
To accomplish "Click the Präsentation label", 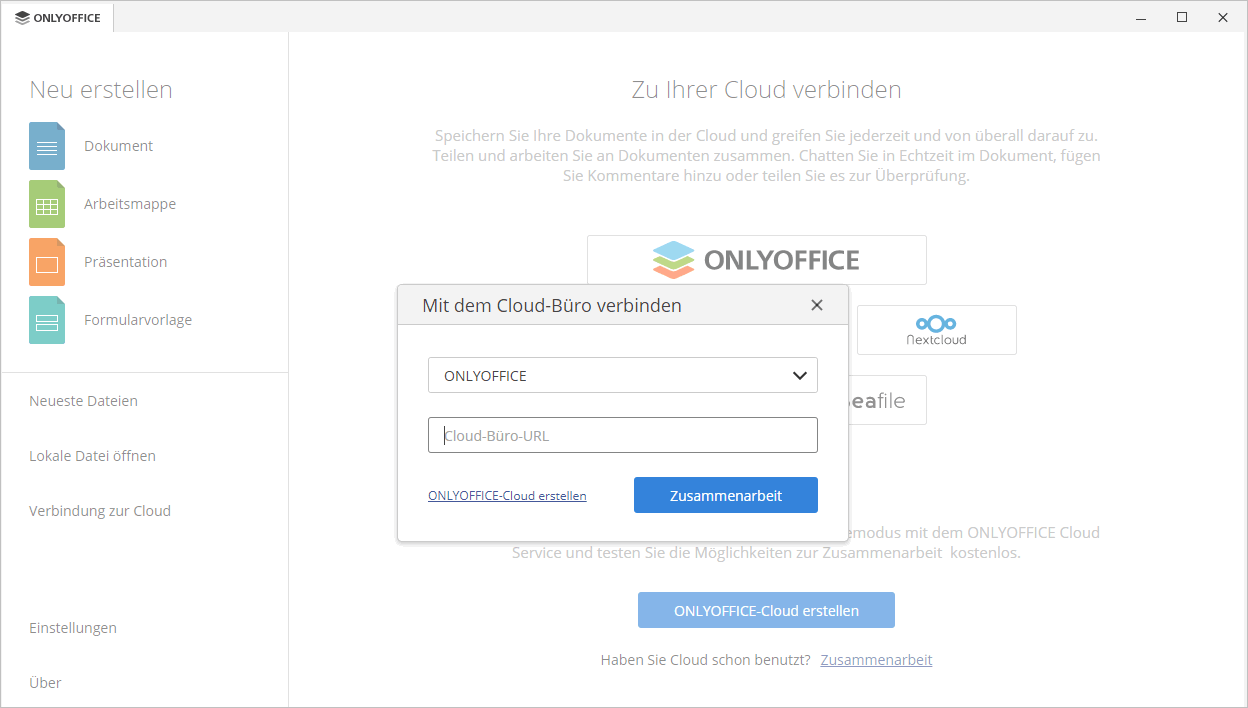I will 126,262.
